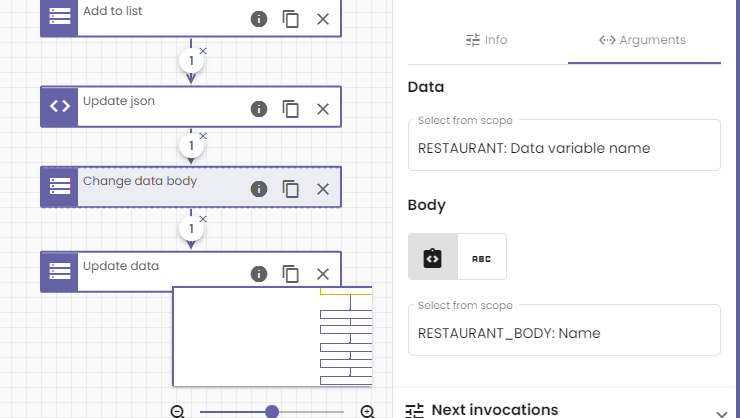
Task: Switch Body input to ABC text mode
Action: [482, 257]
